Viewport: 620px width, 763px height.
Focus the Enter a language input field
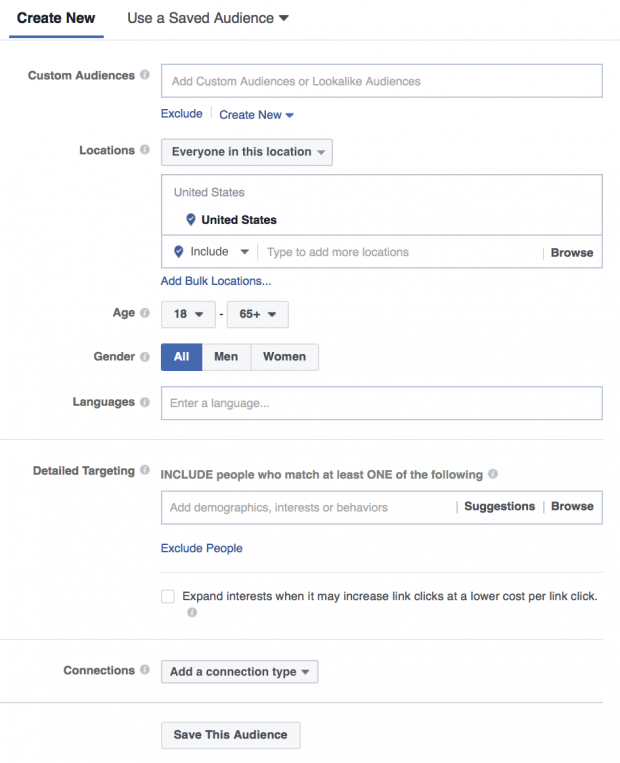click(382, 403)
